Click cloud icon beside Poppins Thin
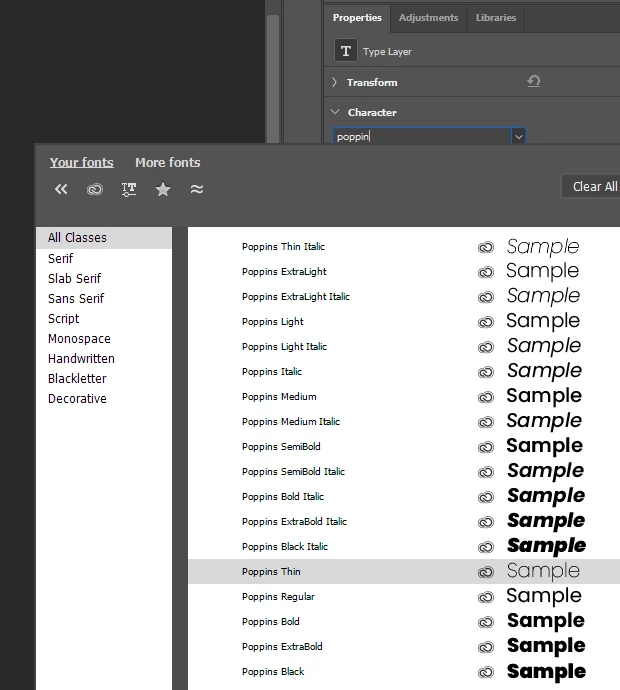The image size is (620, 690). (486, 572)
